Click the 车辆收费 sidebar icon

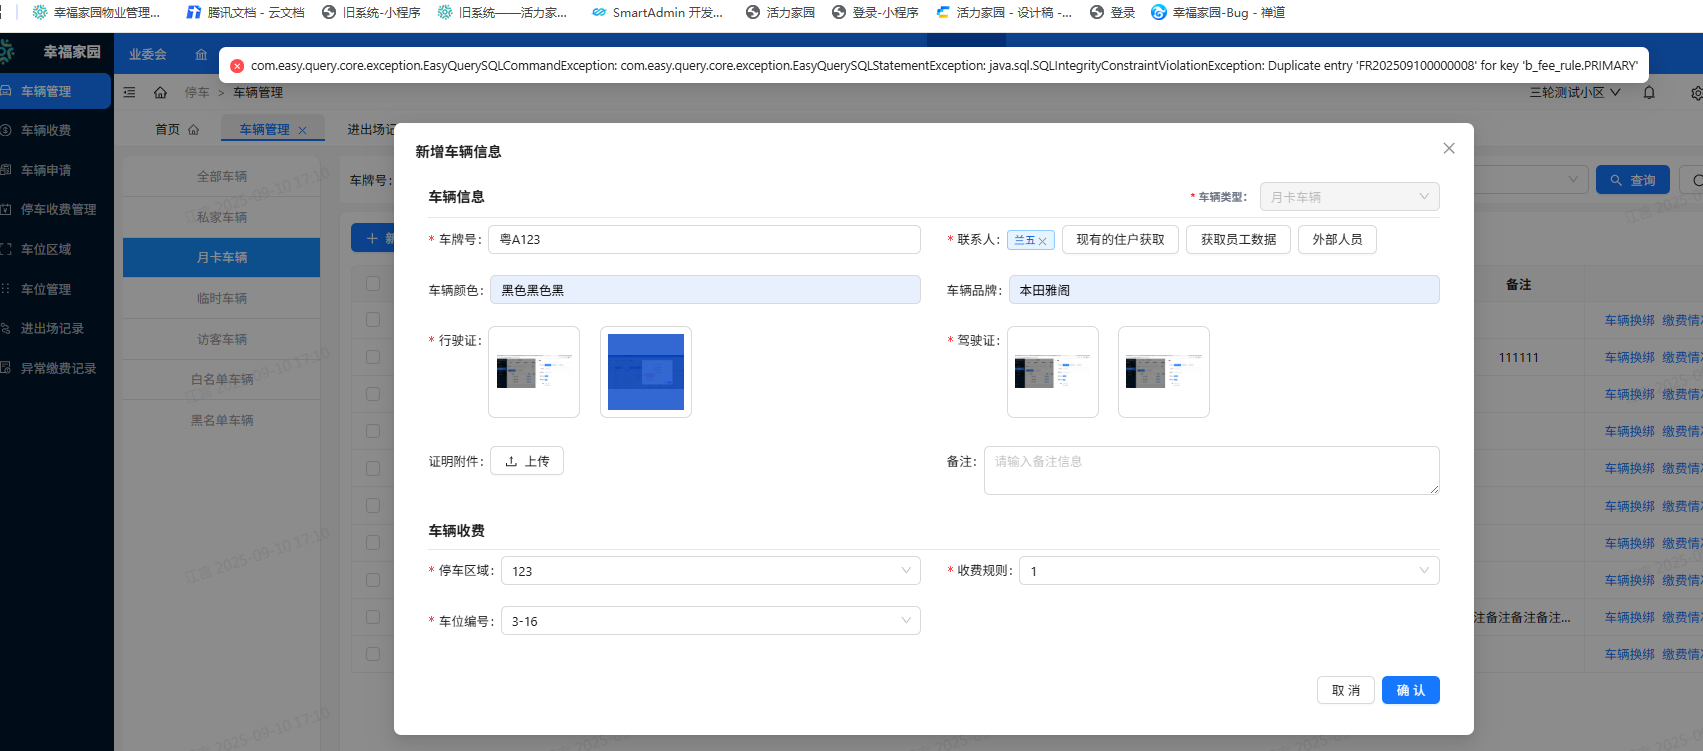pyautogui.click(x=6, y=130)
